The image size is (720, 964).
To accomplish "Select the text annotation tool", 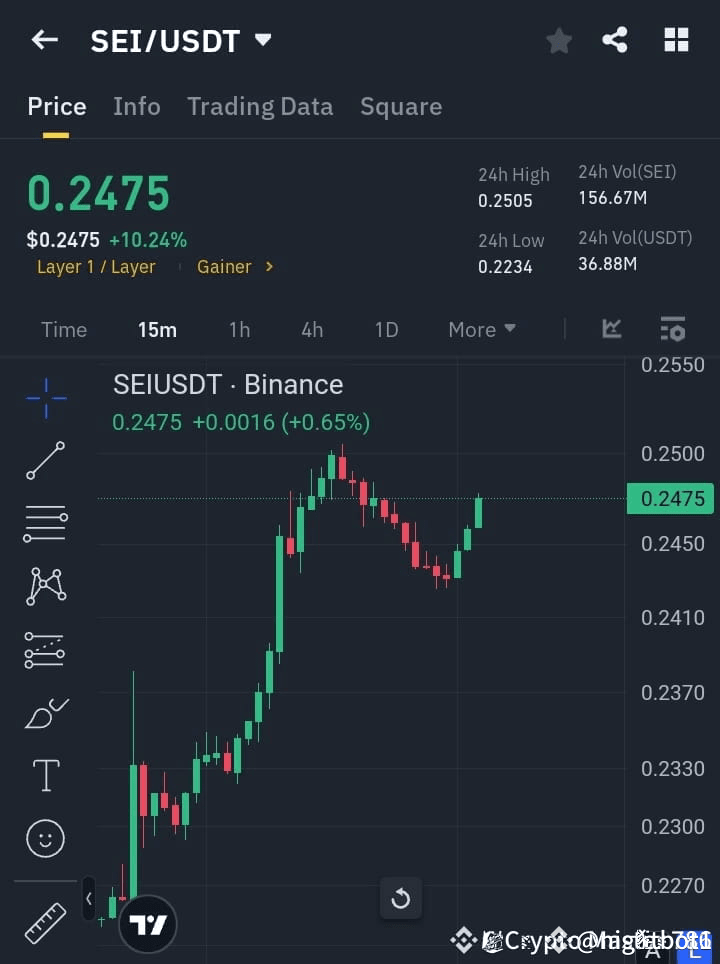I will [46, 775].
